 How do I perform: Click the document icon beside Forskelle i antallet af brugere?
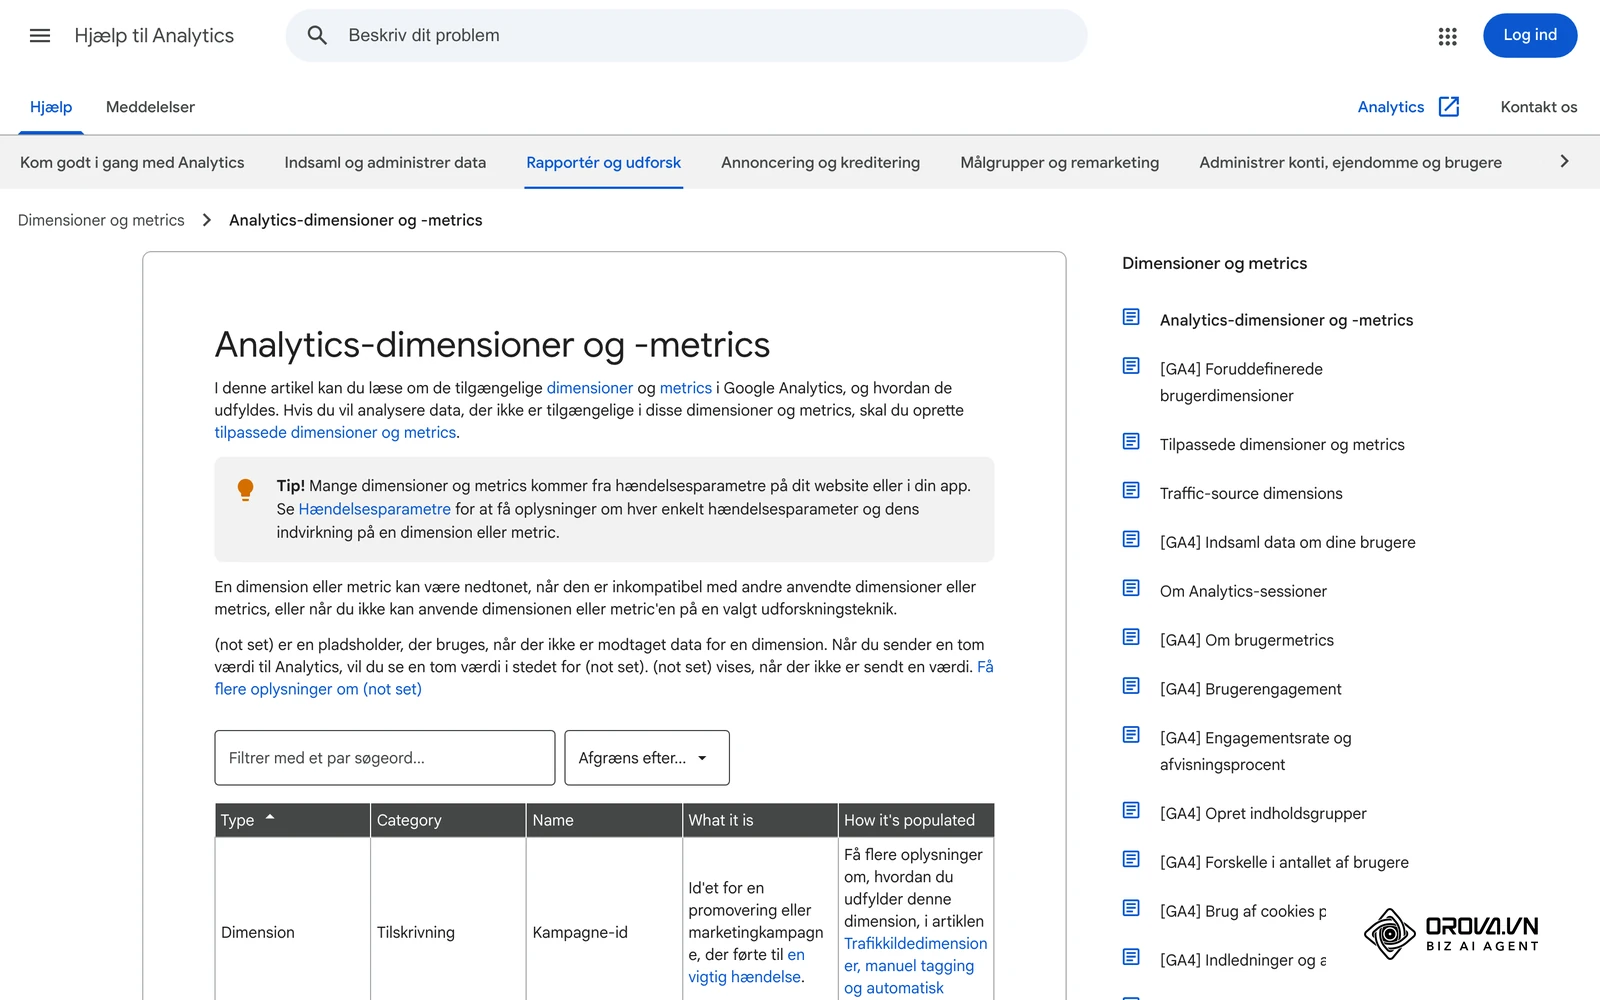click(1131, 860)
